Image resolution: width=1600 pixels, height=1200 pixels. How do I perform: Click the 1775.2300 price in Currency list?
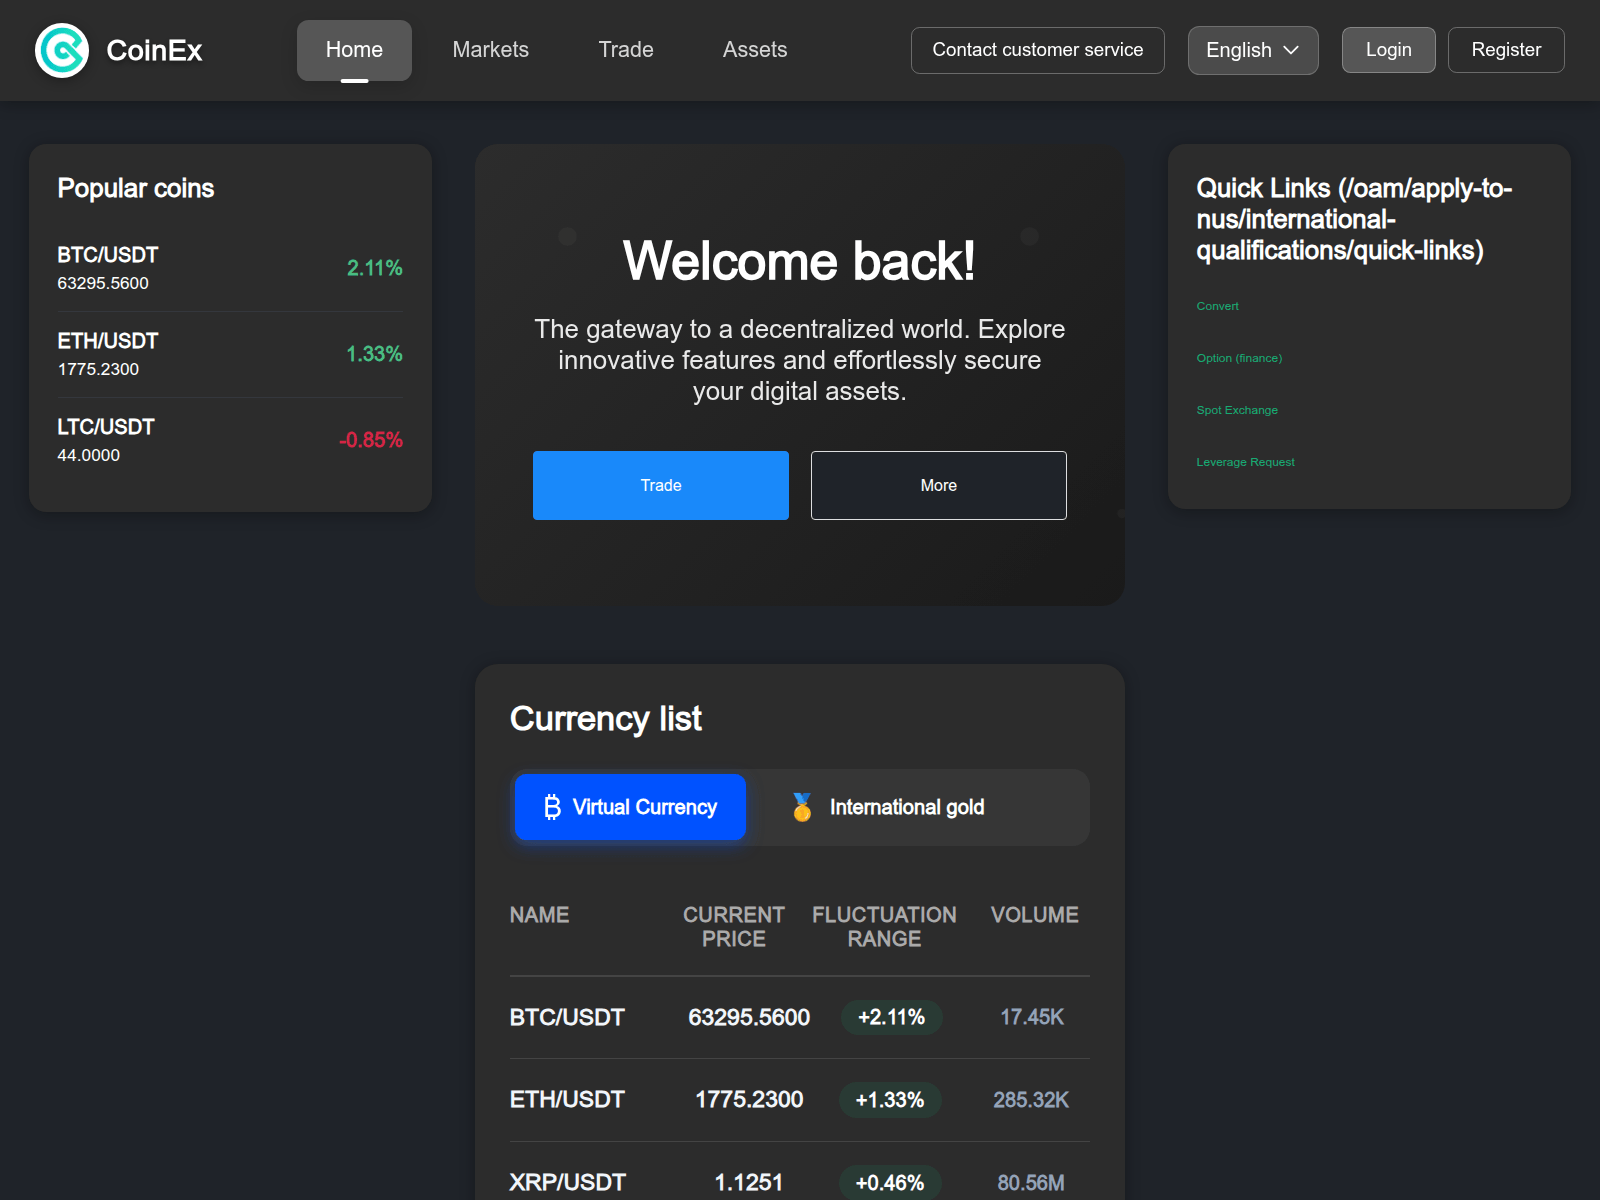coord(749,1100)
